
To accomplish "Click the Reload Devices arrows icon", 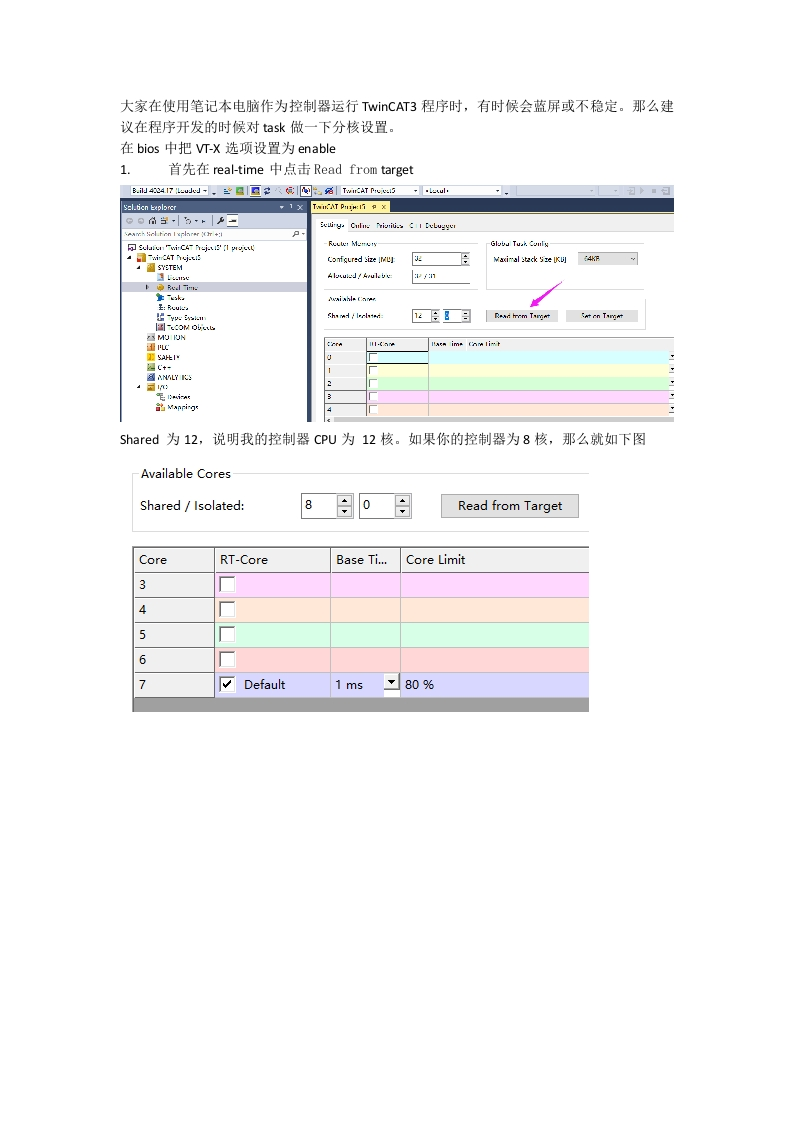I will (x=267, y=191).
